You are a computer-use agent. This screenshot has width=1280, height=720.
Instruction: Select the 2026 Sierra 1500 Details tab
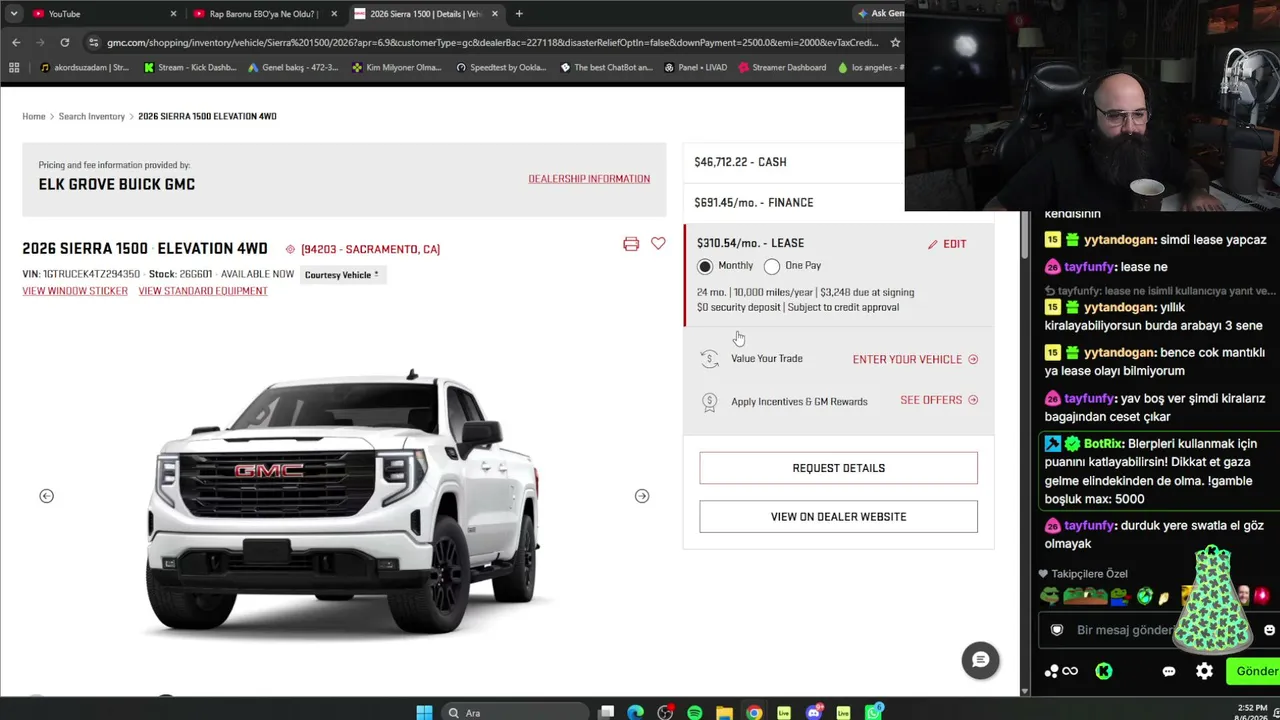[425, 14]
